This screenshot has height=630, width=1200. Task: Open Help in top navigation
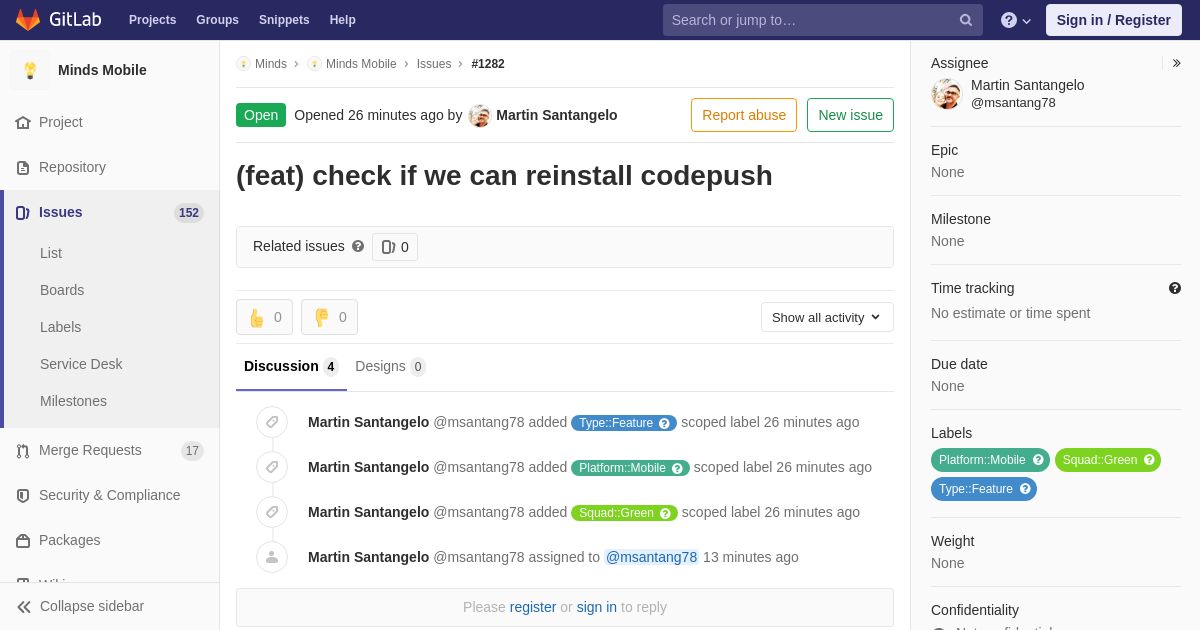point(343,20)
